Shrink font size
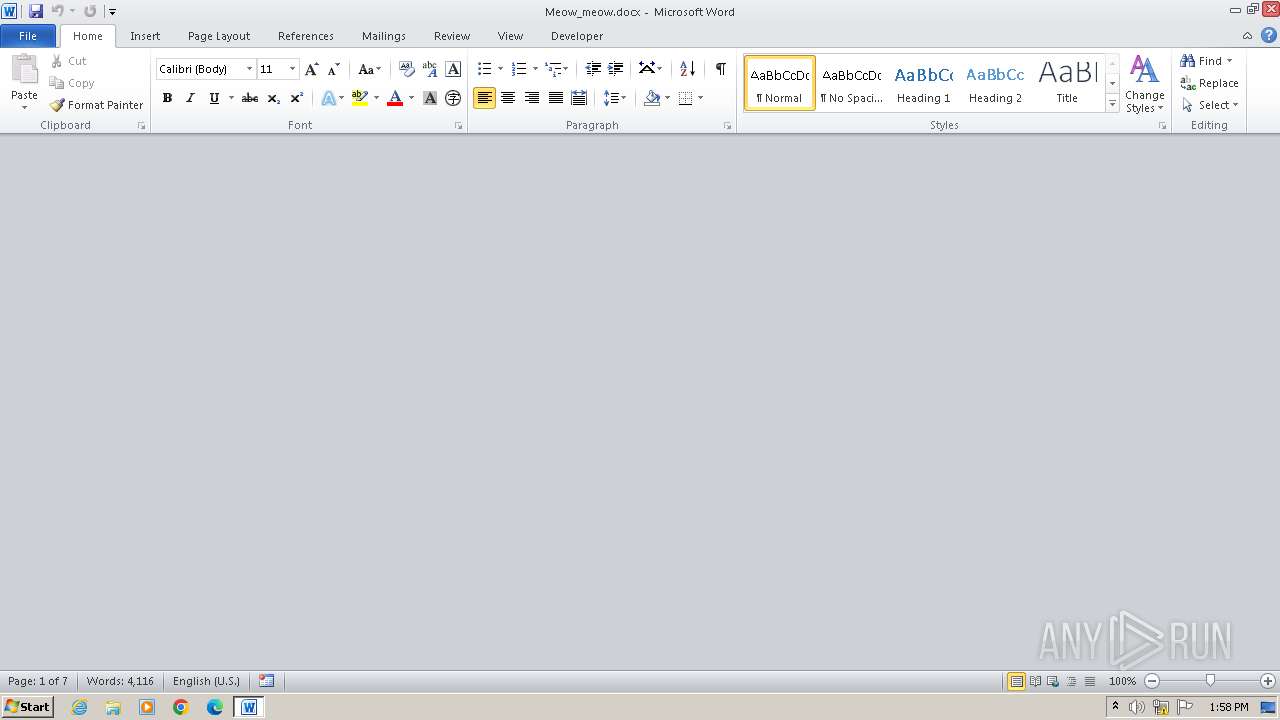 click(334, 69)
